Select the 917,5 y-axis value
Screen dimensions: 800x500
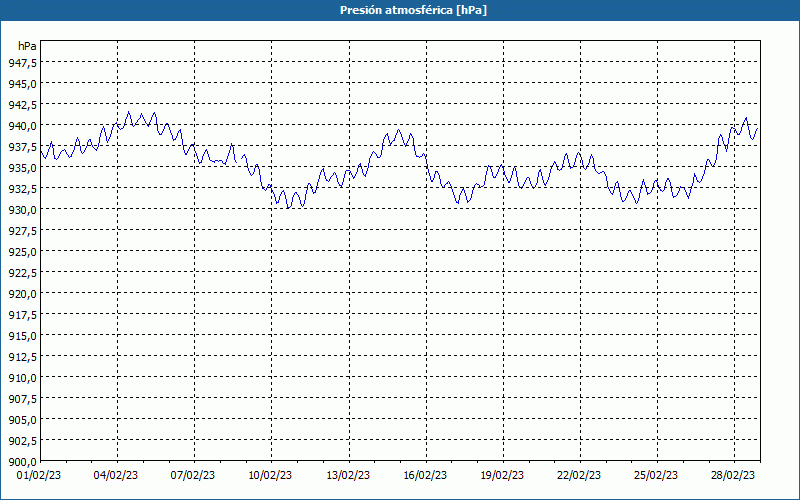click(22, 314)
